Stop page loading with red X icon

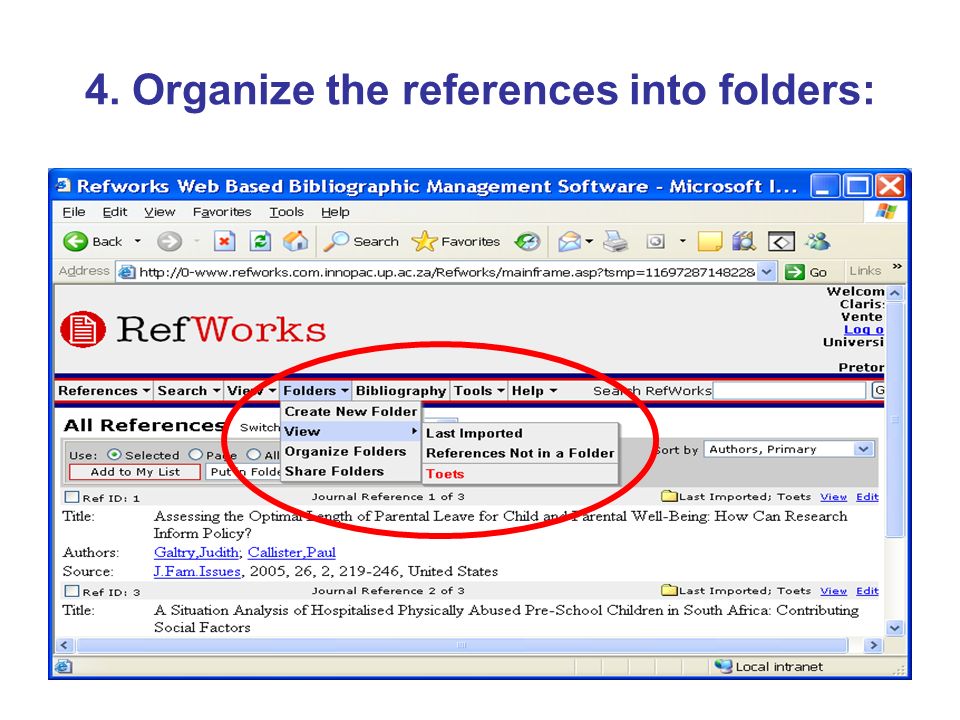(225, 241)
